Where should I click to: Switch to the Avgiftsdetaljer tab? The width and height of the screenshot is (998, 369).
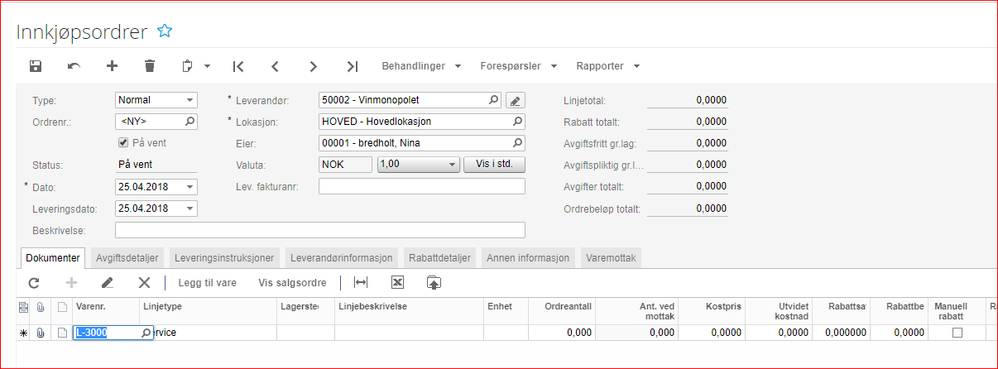127,258
